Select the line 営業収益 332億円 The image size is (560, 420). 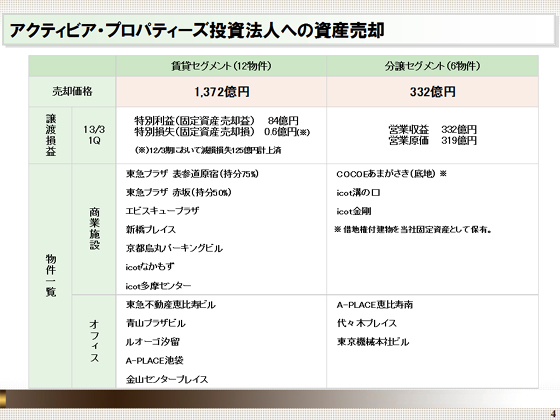[x=432, y=129]
